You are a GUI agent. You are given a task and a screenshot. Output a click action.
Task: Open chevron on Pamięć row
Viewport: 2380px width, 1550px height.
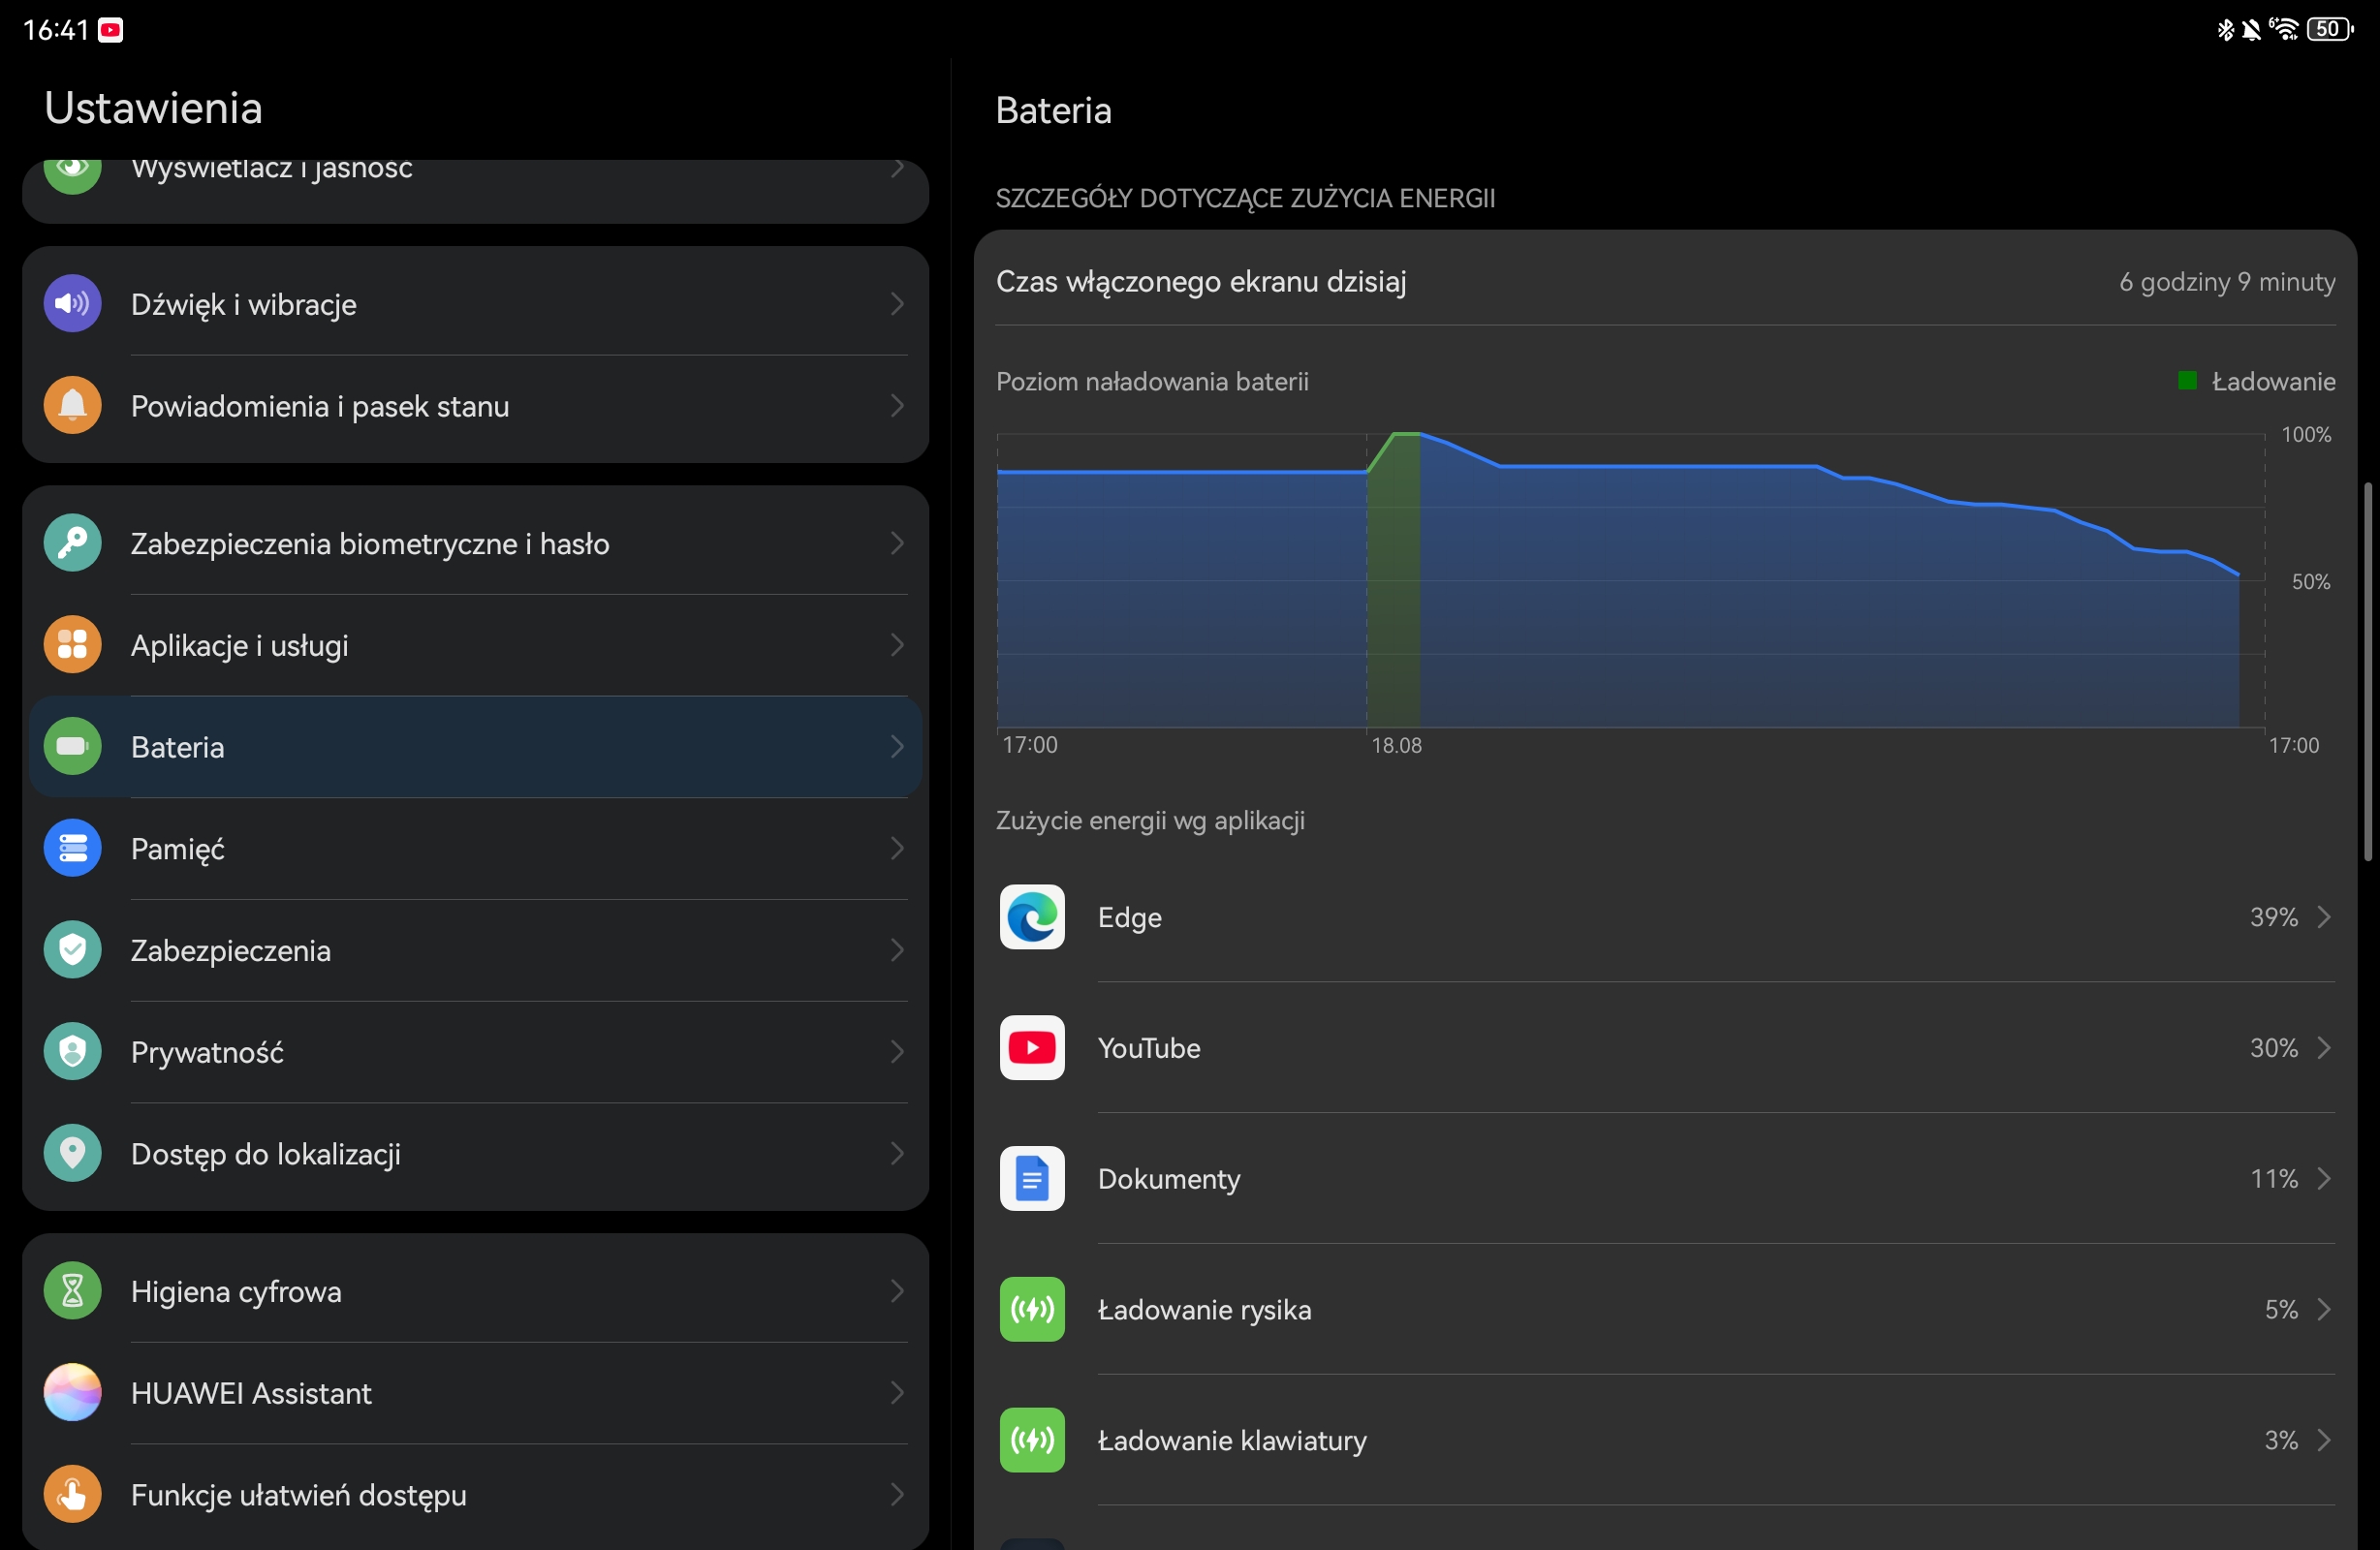point(897,848)
